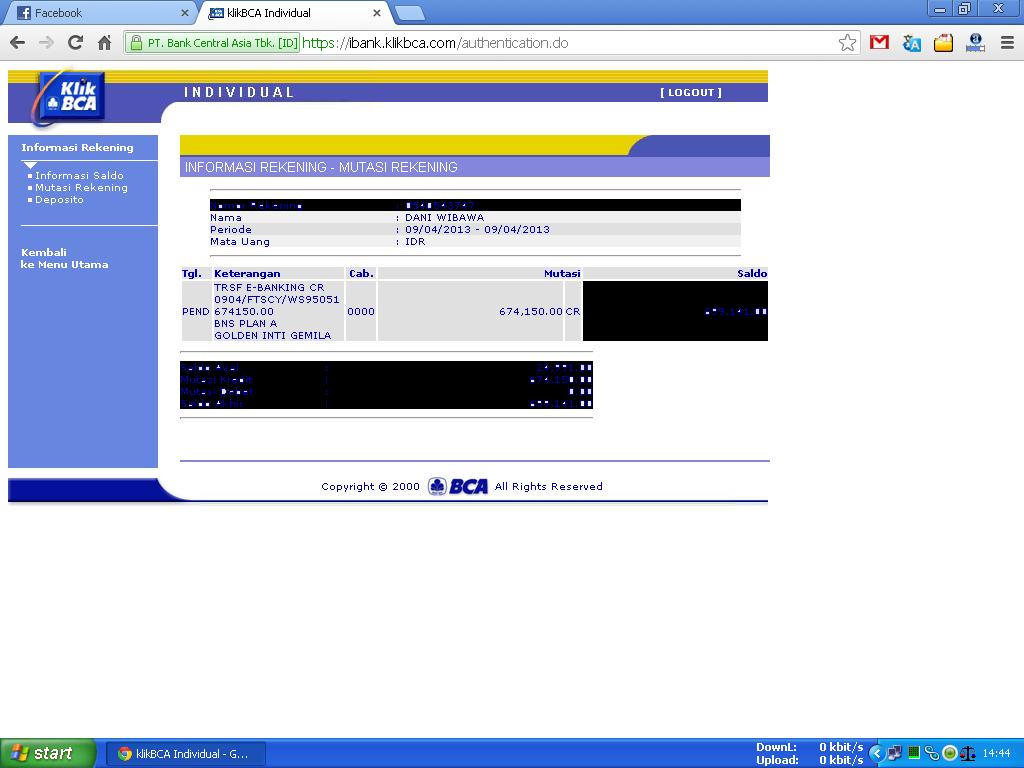Go back with the browser back arrow
Screen dimensions: 1024x768
pyautogui.click(x=18, y=43)
